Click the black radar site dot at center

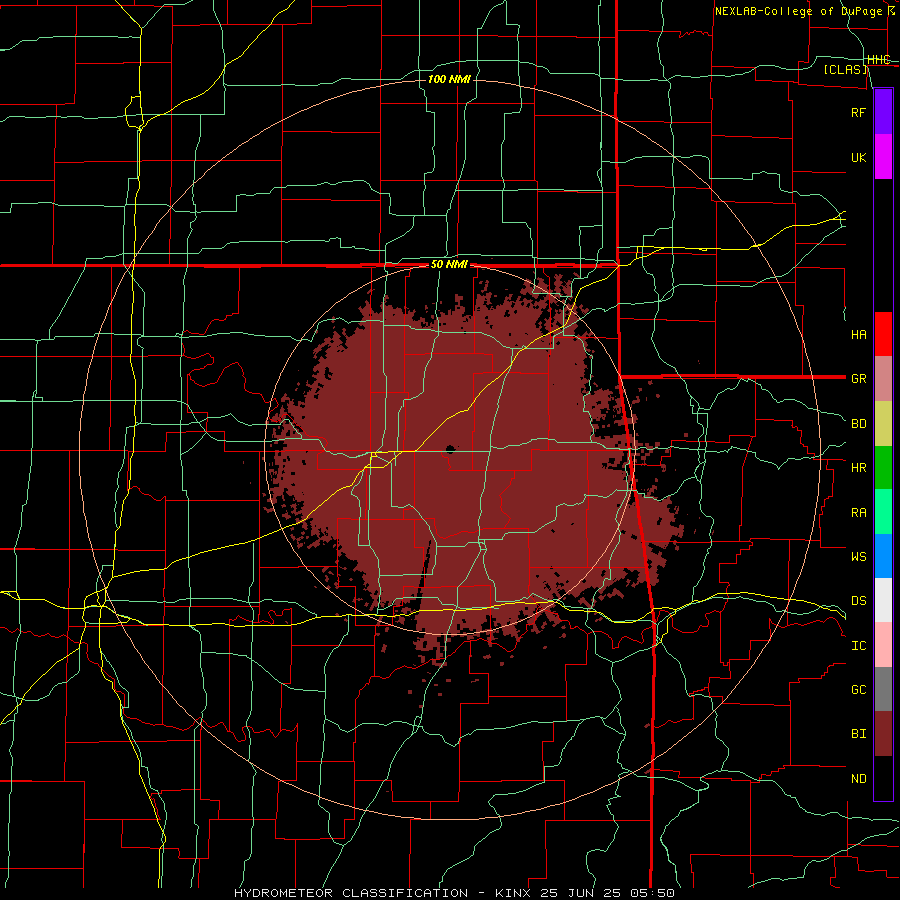click(x=450, y=449)
